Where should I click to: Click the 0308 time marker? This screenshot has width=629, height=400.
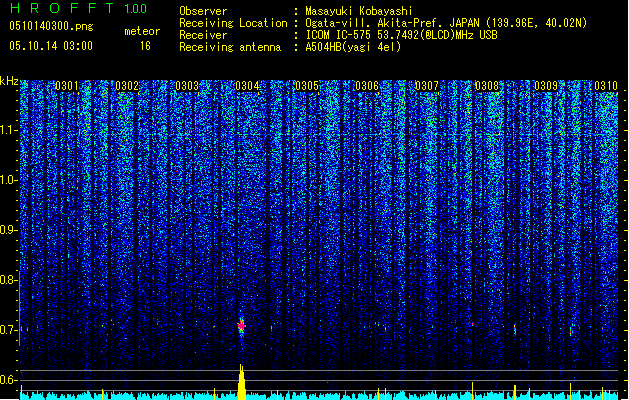click(x=487, y=86)
